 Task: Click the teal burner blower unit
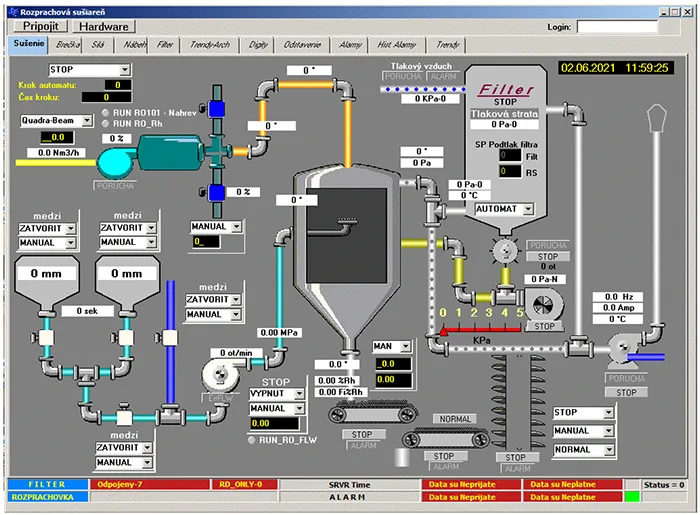click(170, 152)
